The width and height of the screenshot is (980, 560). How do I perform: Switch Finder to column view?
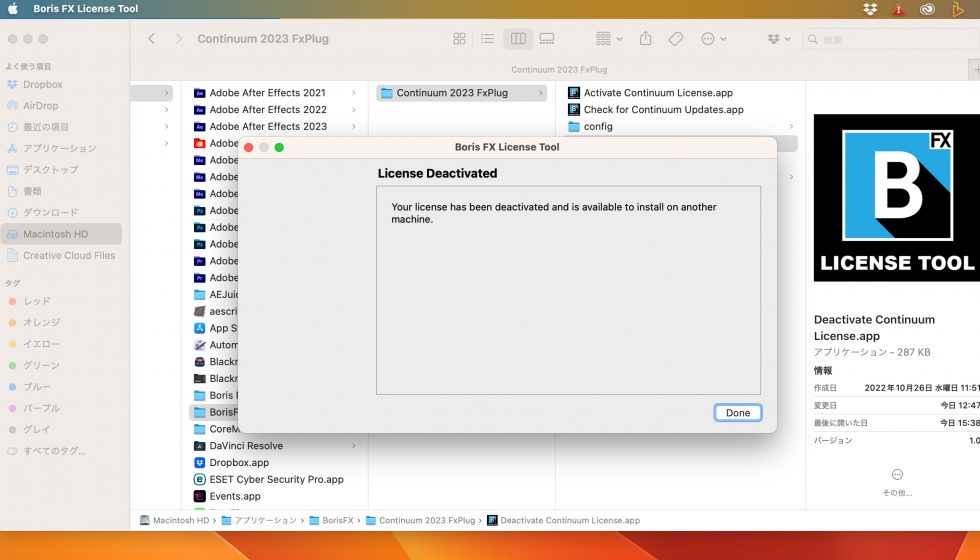pos(518,39)
